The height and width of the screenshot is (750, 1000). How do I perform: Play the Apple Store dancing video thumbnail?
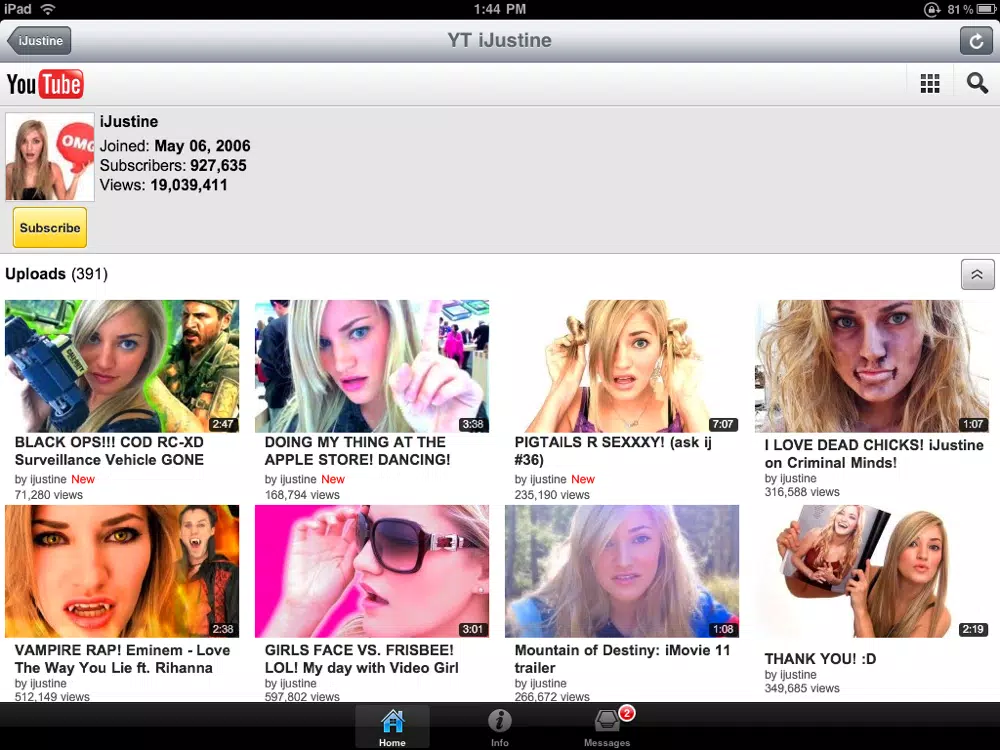coord(372,366)
